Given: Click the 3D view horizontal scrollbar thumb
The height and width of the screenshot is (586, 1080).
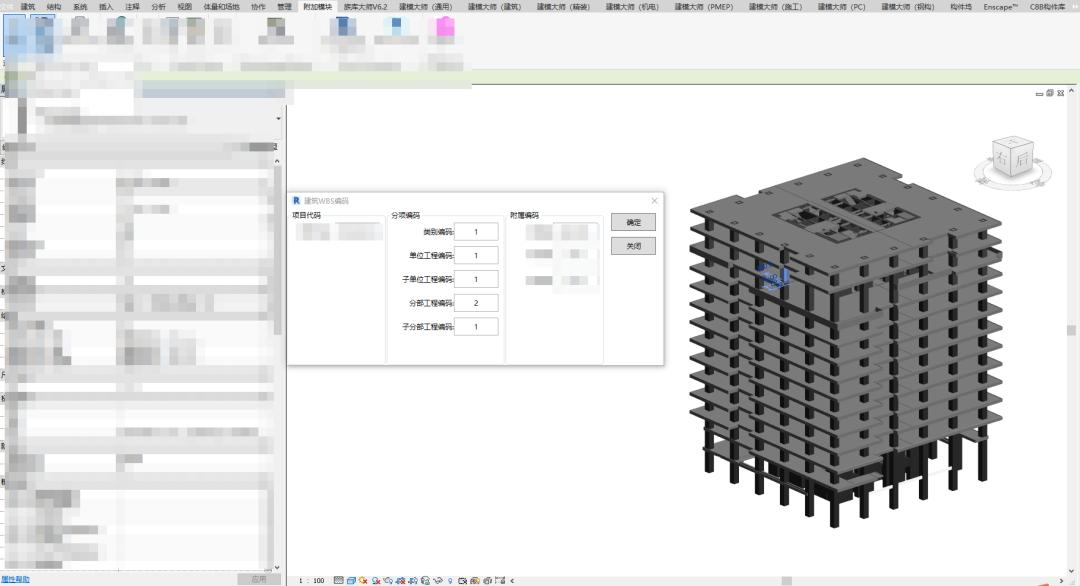Looking at the screenshot, I should tap(787, 580).
